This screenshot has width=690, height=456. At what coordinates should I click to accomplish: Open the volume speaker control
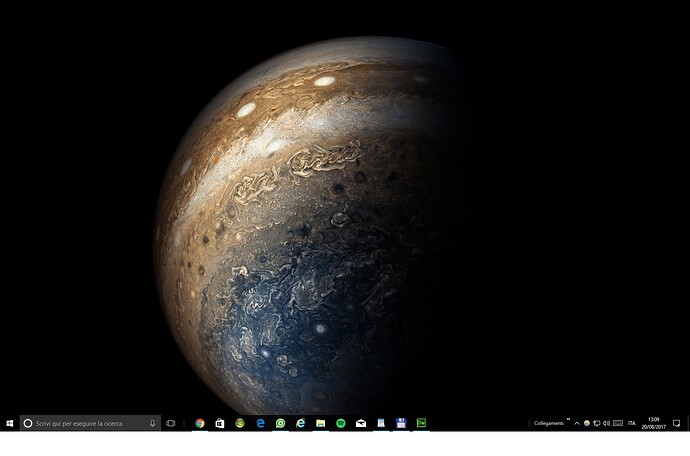[606, 423]
